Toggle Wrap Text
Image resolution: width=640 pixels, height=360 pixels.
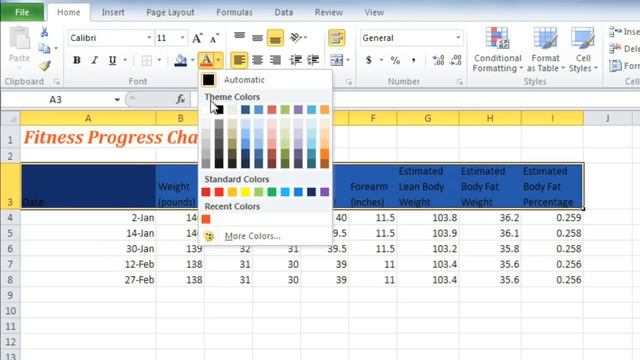(x=336, y=38)
